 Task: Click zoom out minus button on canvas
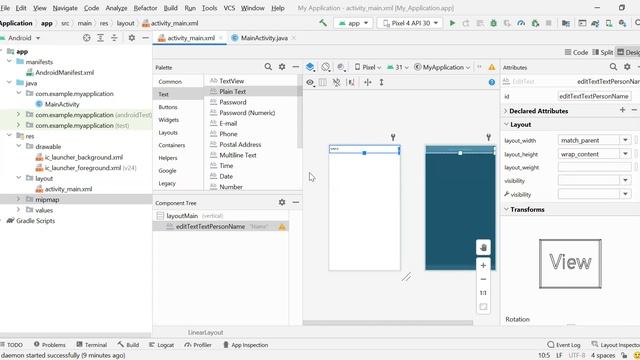pyautogui.click(x=483, y=279)
